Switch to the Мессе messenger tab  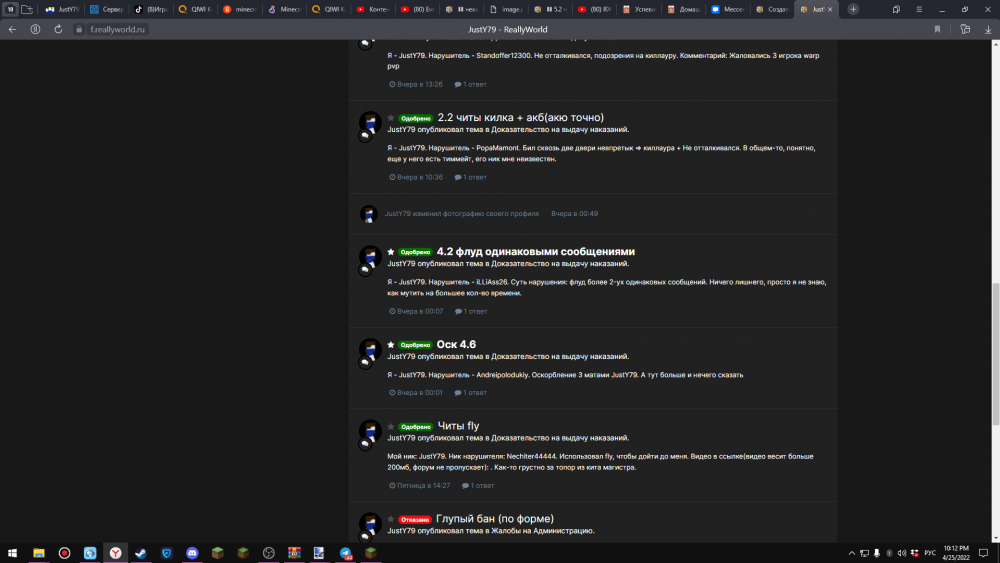pyautogui.click(x=728, y=10)
